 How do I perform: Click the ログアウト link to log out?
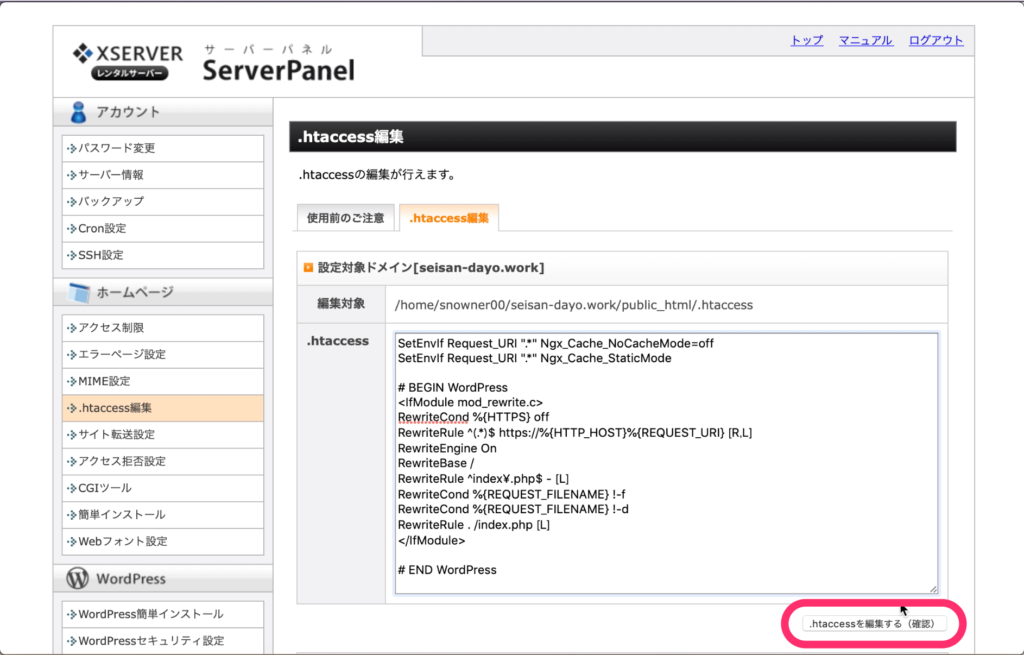935,40
